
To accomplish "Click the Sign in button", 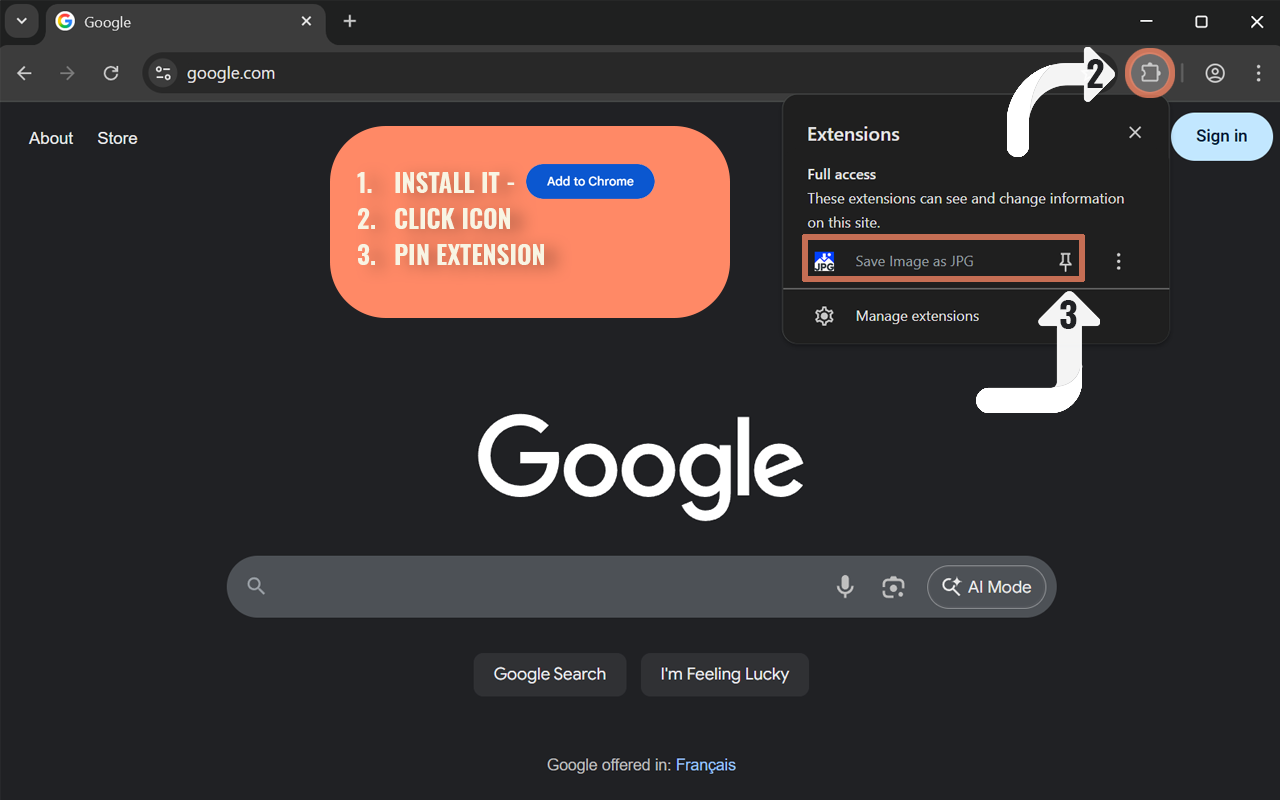I will [1221, 136].
